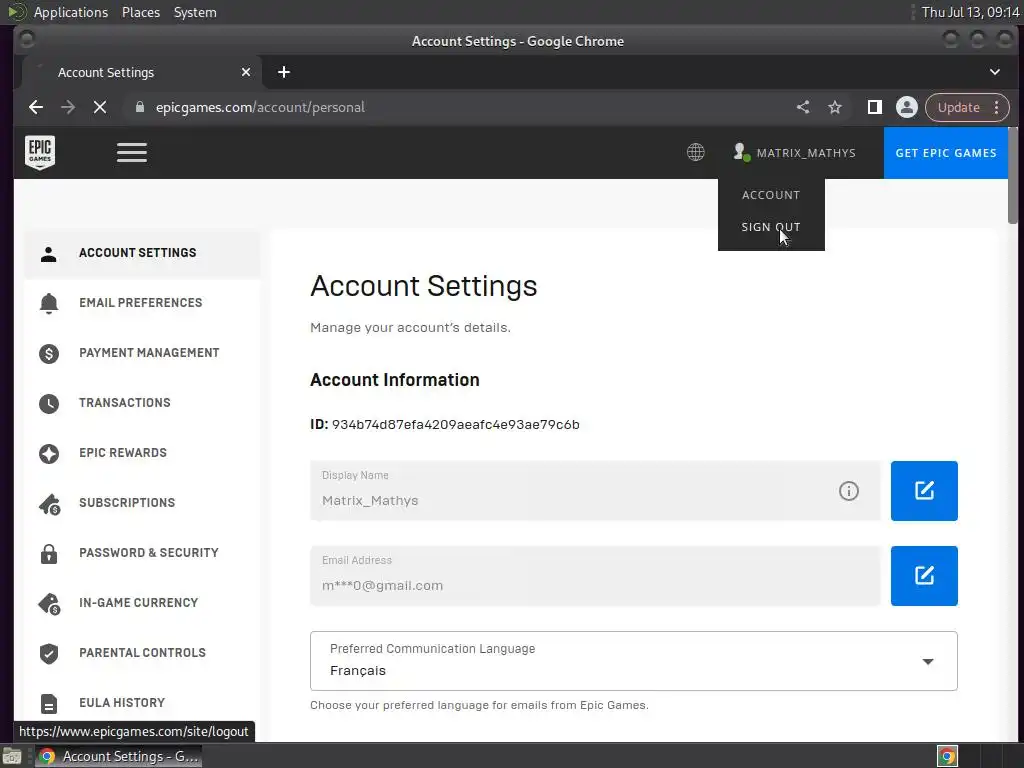1024x768 pixels.
Task: Click the Display Name info icon
Action: click(848, 491)
